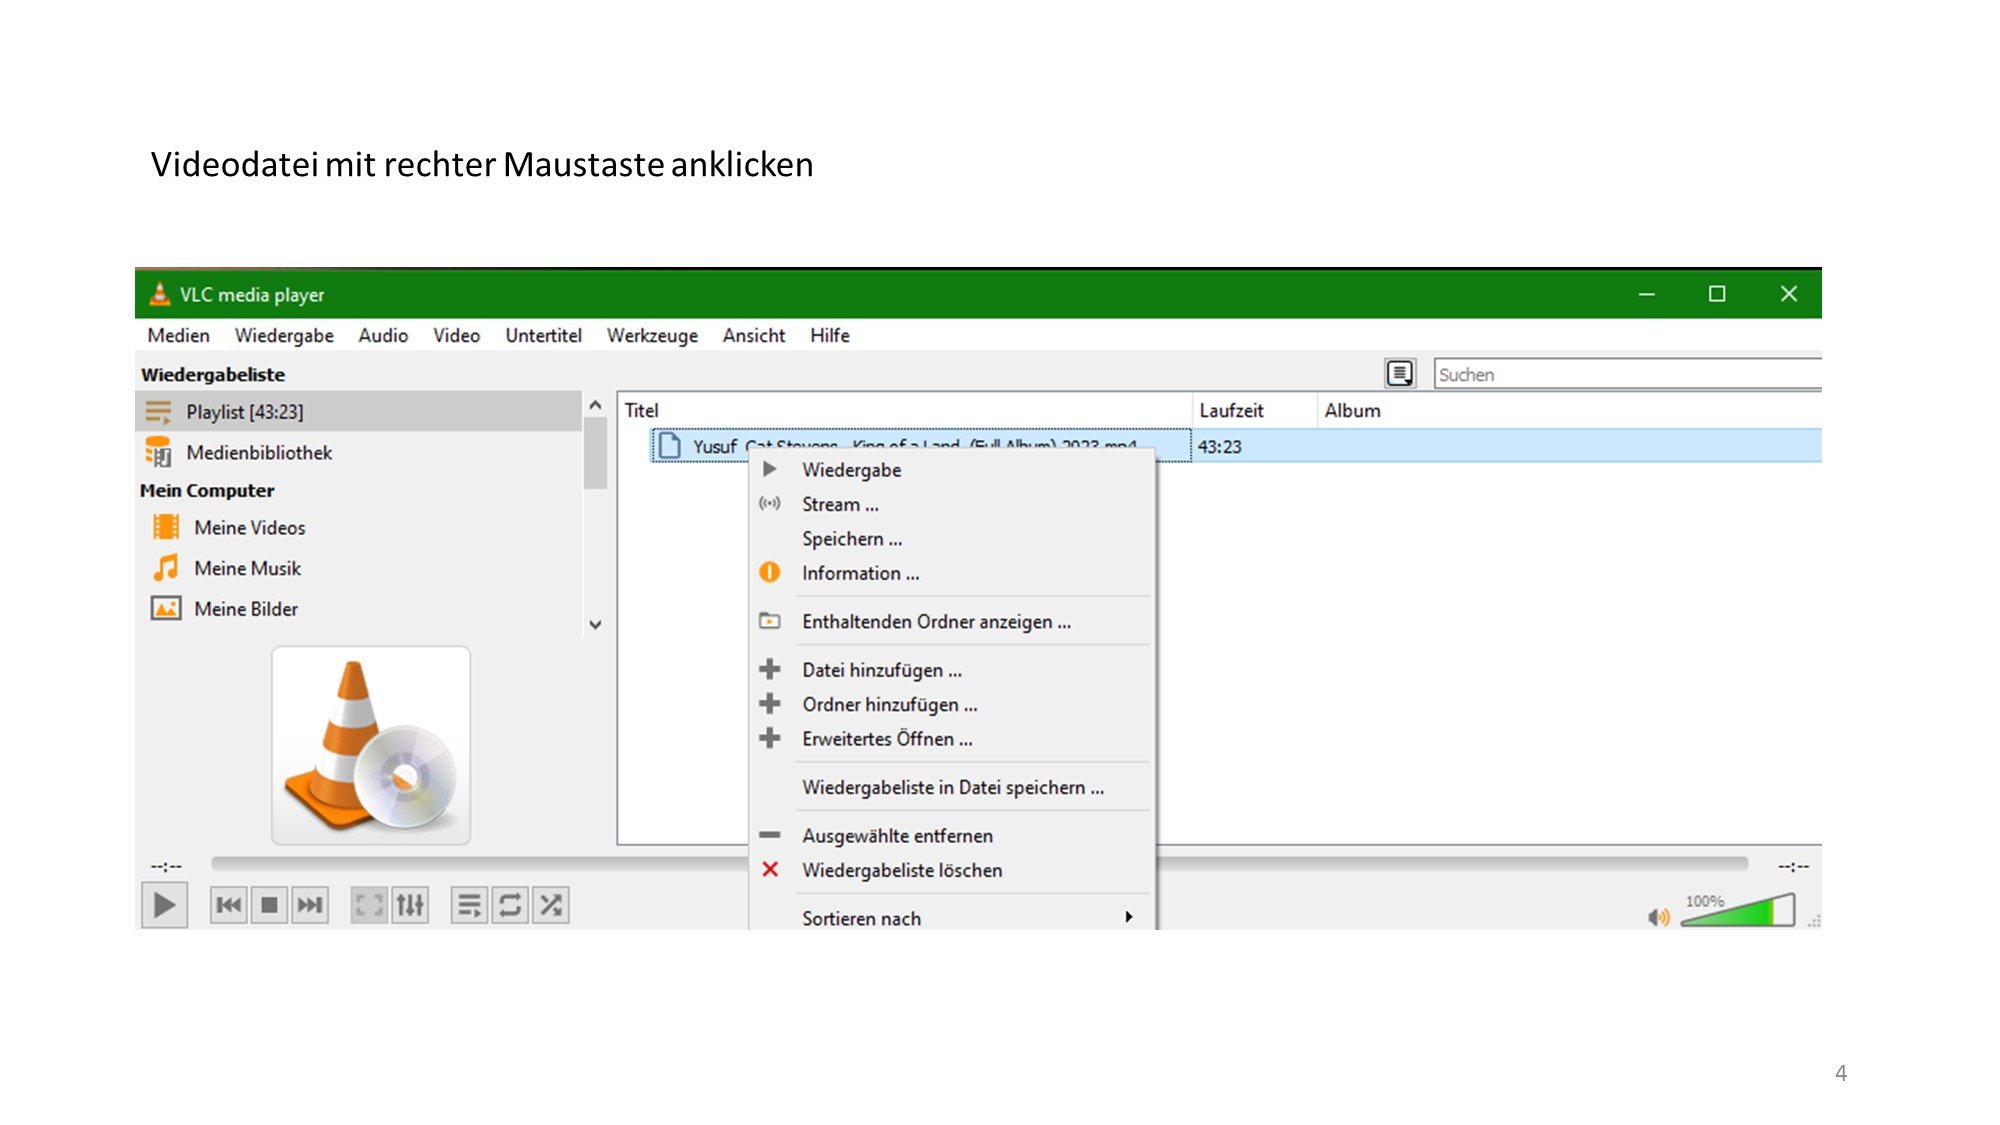Click the Stop playback button
The image size is (2000, 1125).
pyautogui.click(x=269, y=906)
